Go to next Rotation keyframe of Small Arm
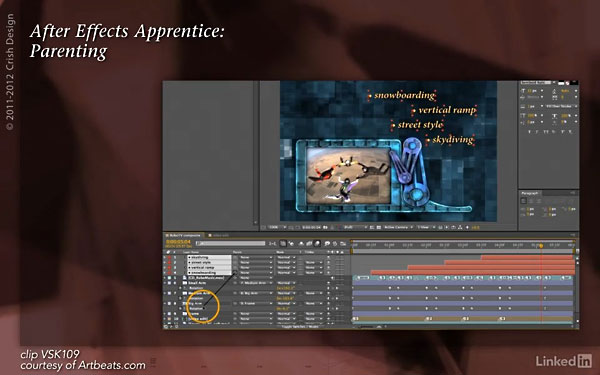Viewport: 600px width, 375px height. pyautogui.click(x=337, y=288)
